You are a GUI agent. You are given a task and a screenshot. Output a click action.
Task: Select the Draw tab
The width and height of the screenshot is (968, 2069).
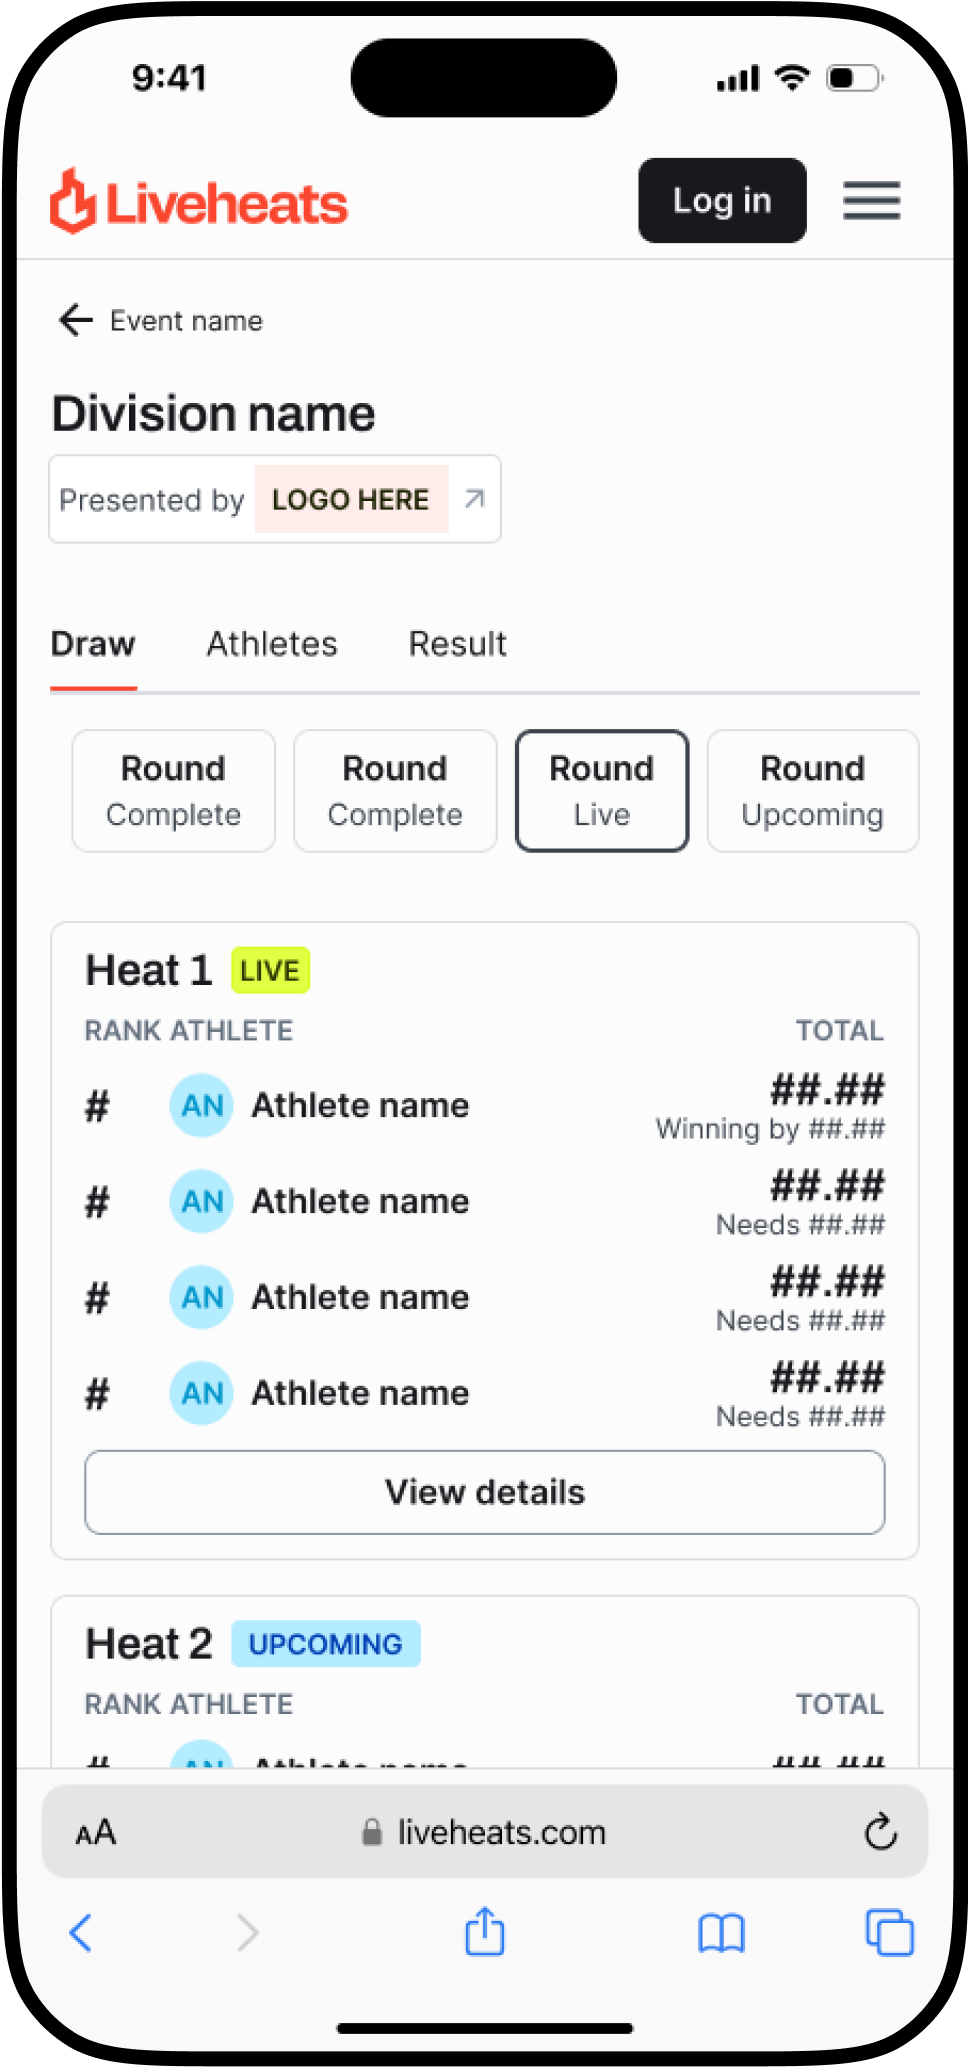(93, 643)
